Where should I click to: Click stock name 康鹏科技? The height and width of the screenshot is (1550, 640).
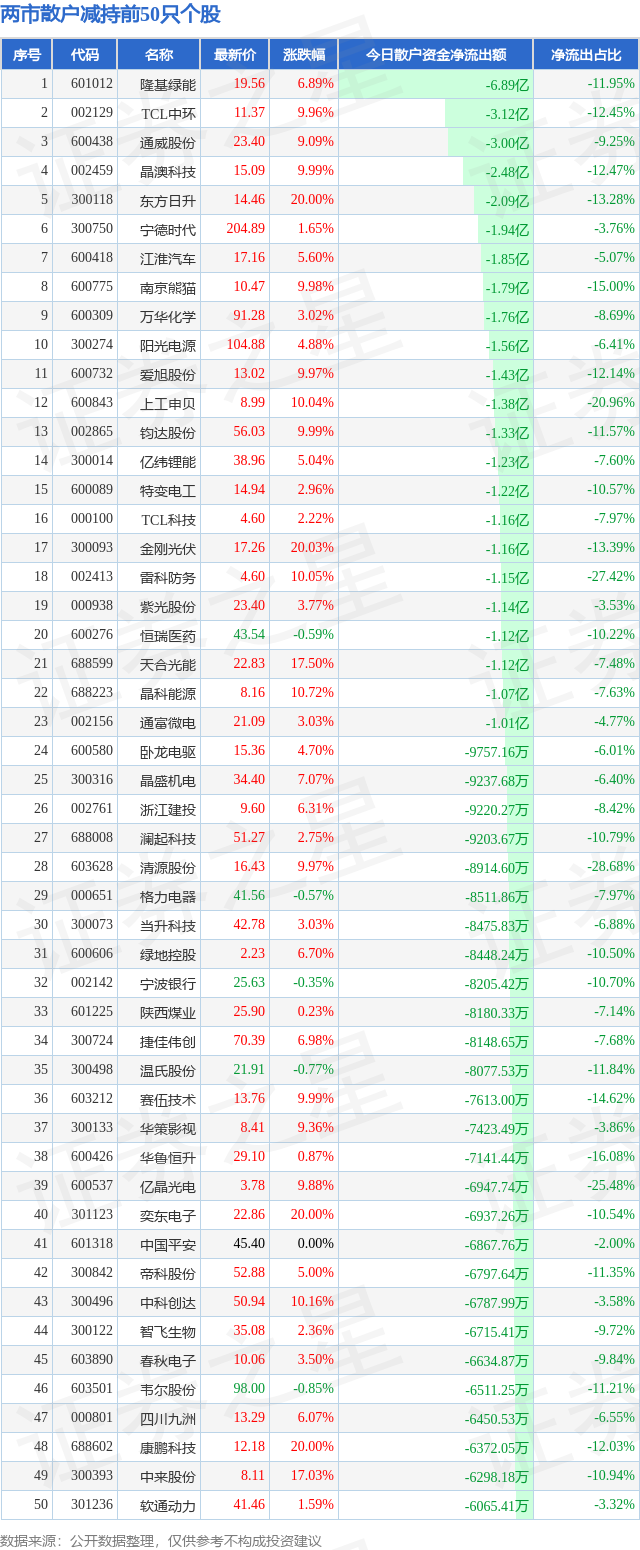168,1448
